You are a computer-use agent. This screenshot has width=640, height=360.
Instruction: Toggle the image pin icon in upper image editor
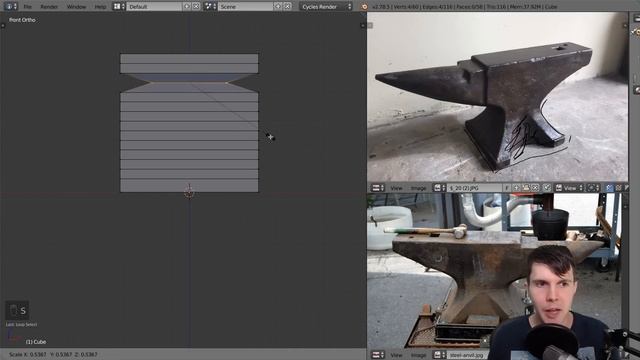point(547,188)
